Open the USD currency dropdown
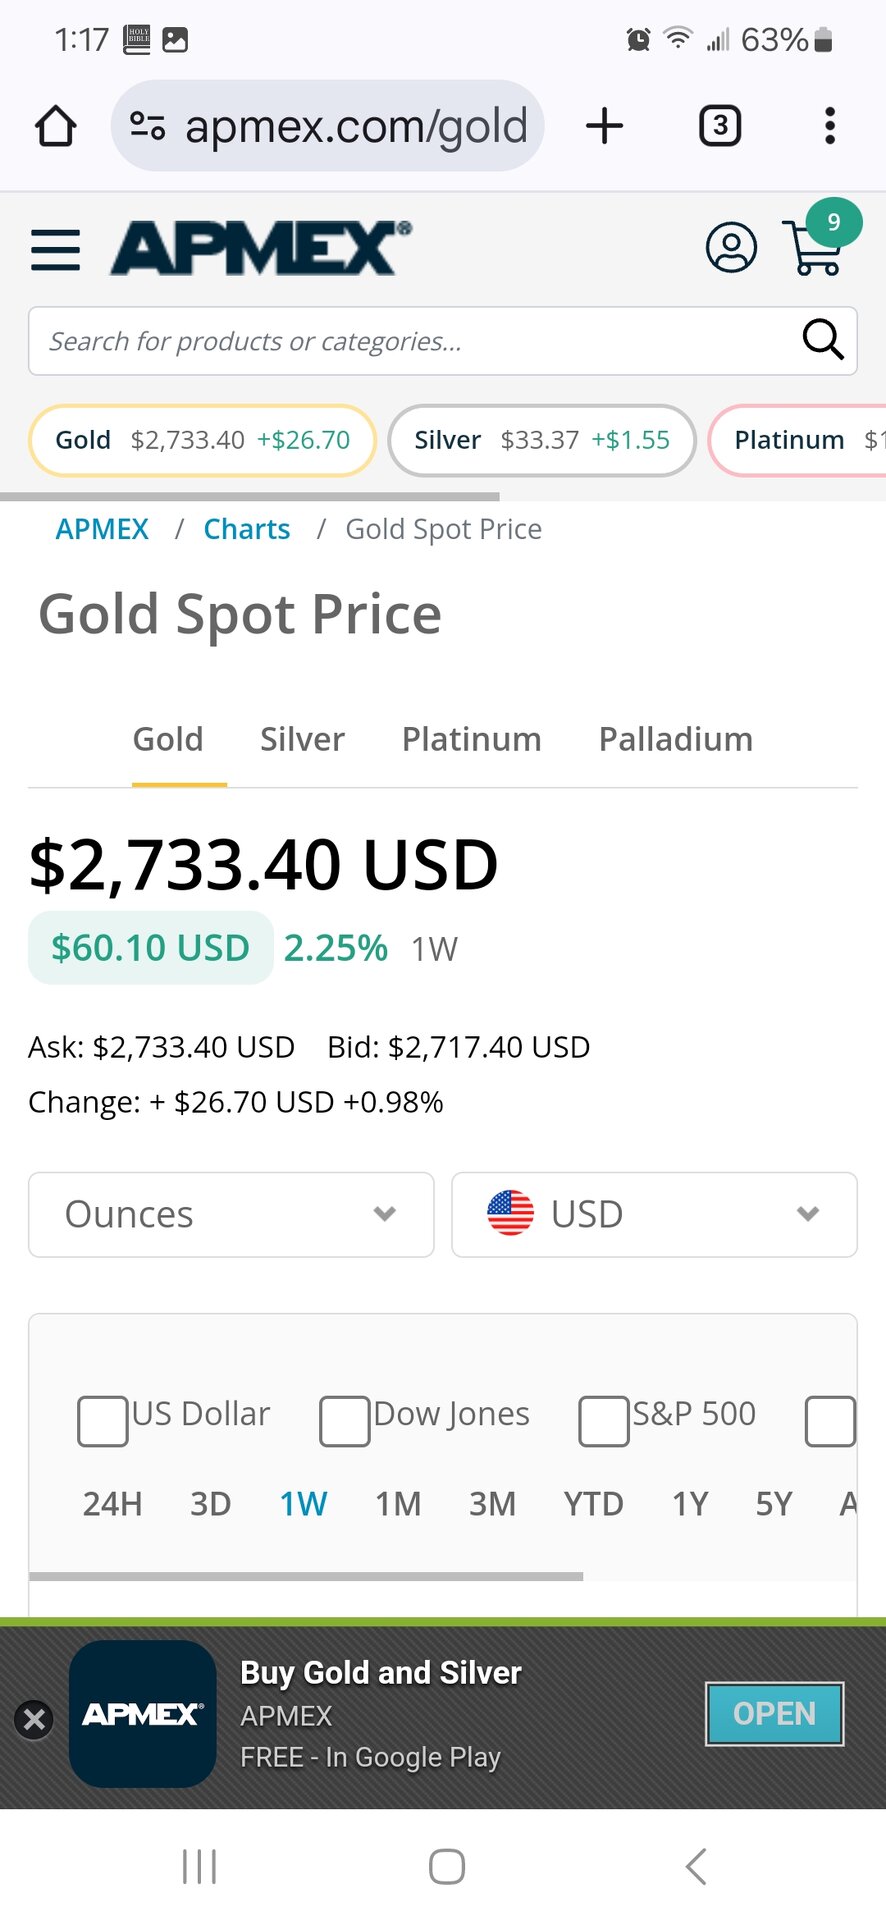This screenshot has height=1920, width=886. (654, 1214)
